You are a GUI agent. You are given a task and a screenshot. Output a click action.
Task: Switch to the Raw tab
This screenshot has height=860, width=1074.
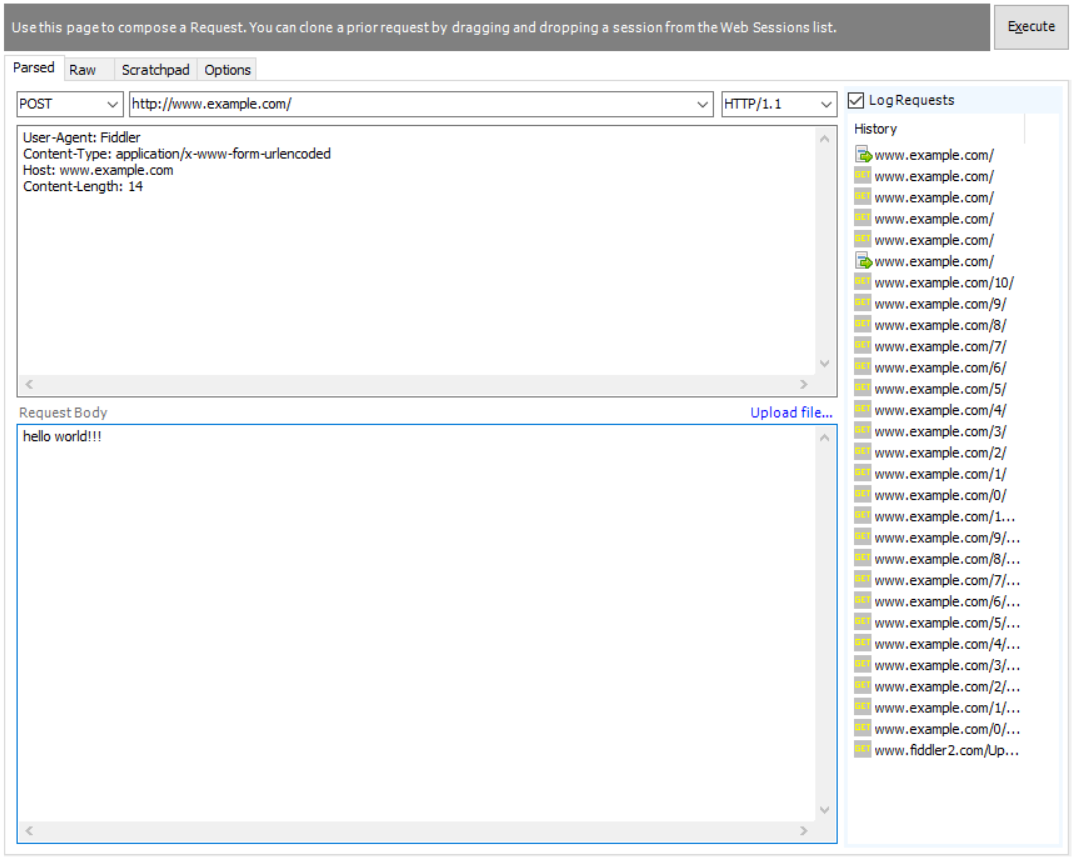[83, 70]
